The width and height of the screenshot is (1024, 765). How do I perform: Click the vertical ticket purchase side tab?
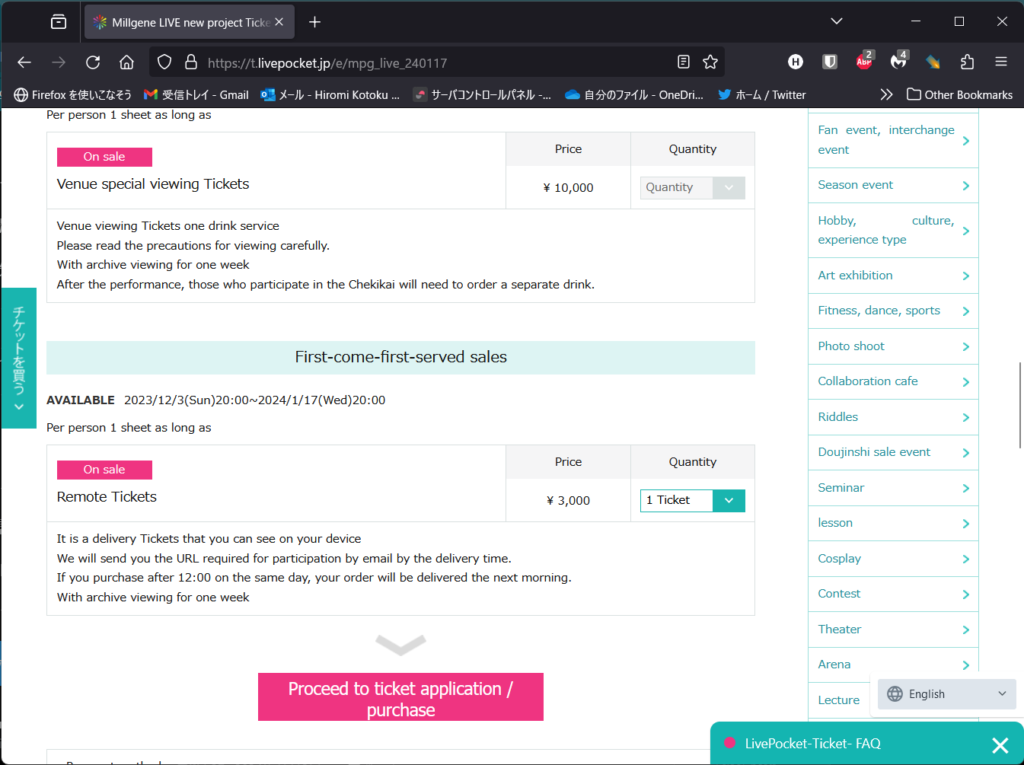click(x=18, y=357)
